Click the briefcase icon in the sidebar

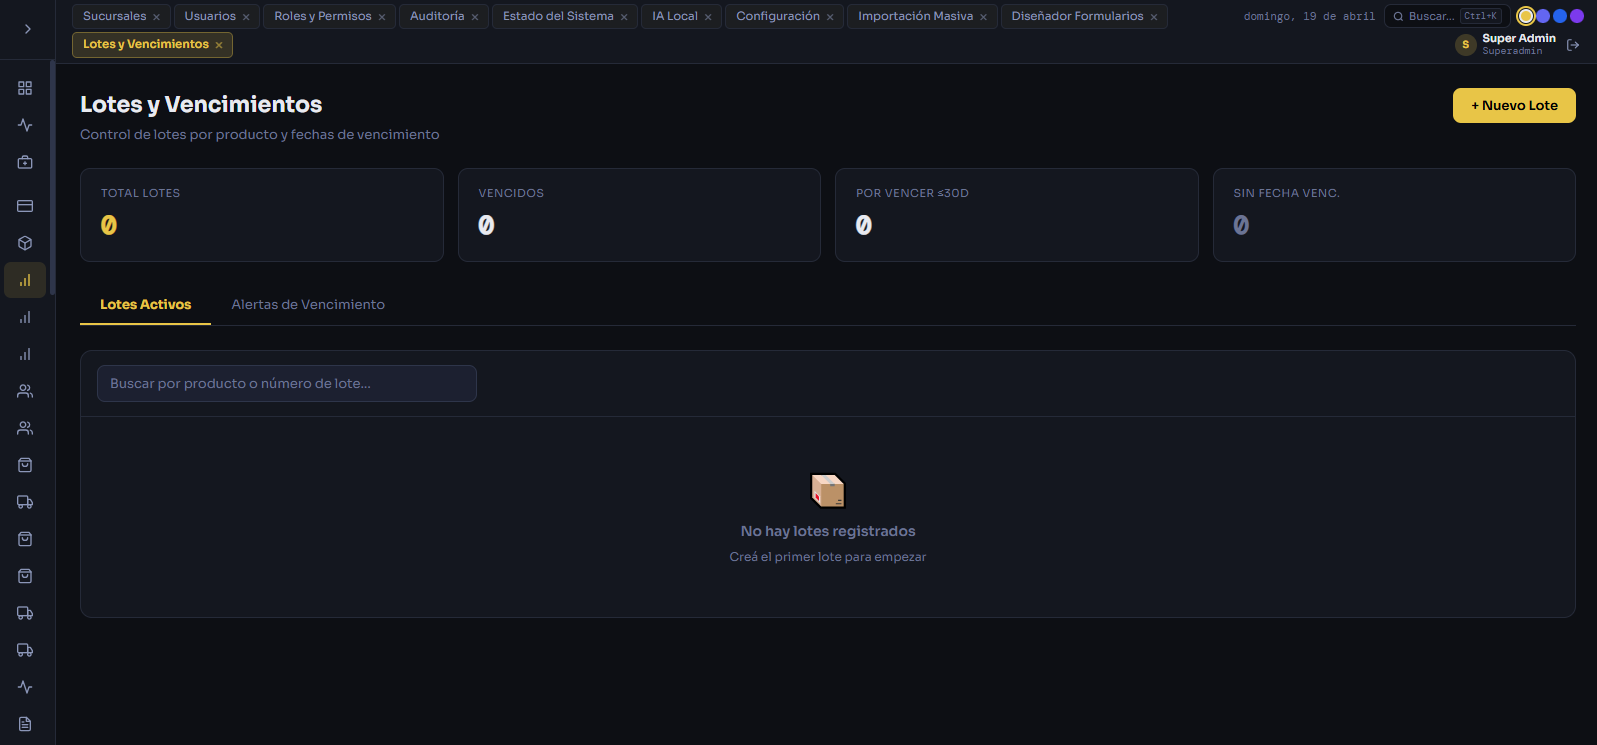(x=25, y=162)
